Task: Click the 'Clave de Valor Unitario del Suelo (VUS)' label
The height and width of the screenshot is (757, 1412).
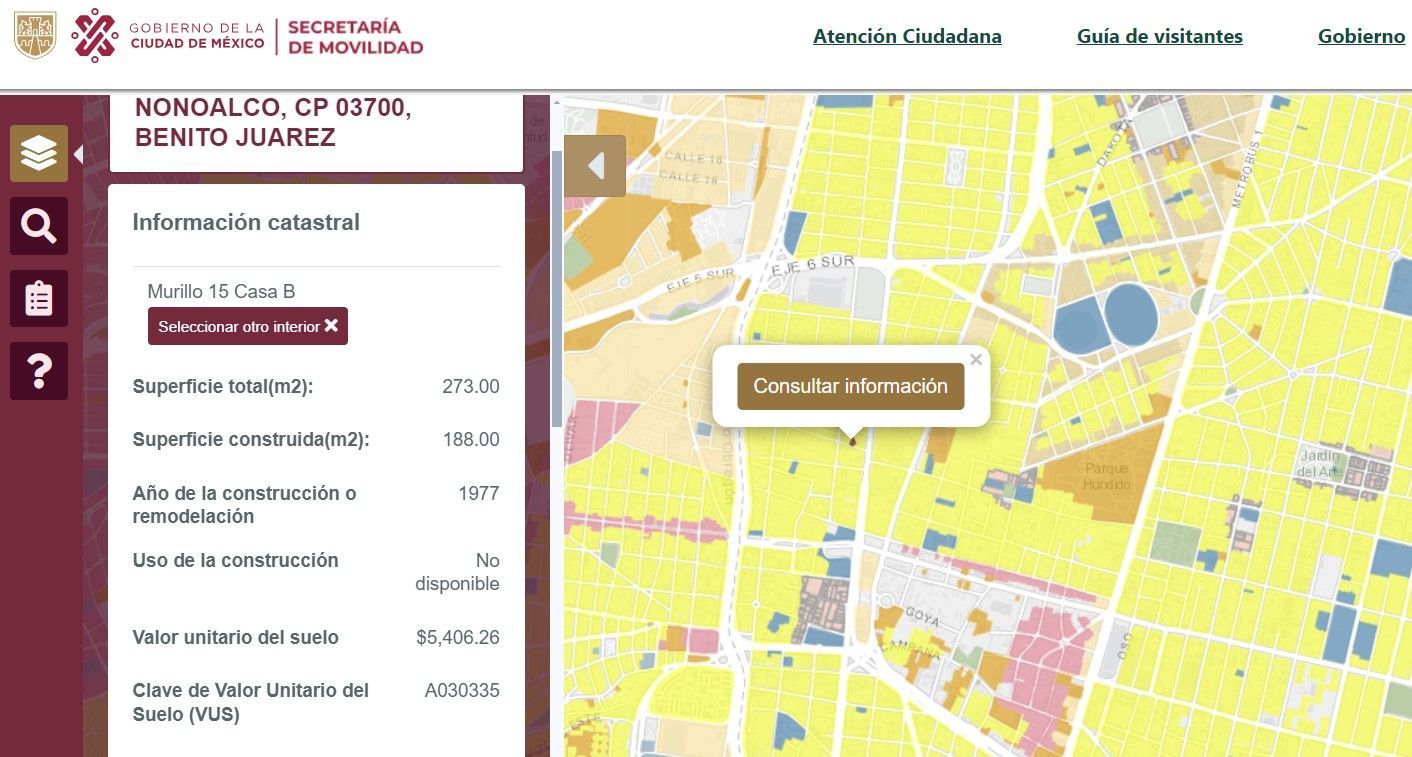Action: pyautogui.click(x=251, y=702)
